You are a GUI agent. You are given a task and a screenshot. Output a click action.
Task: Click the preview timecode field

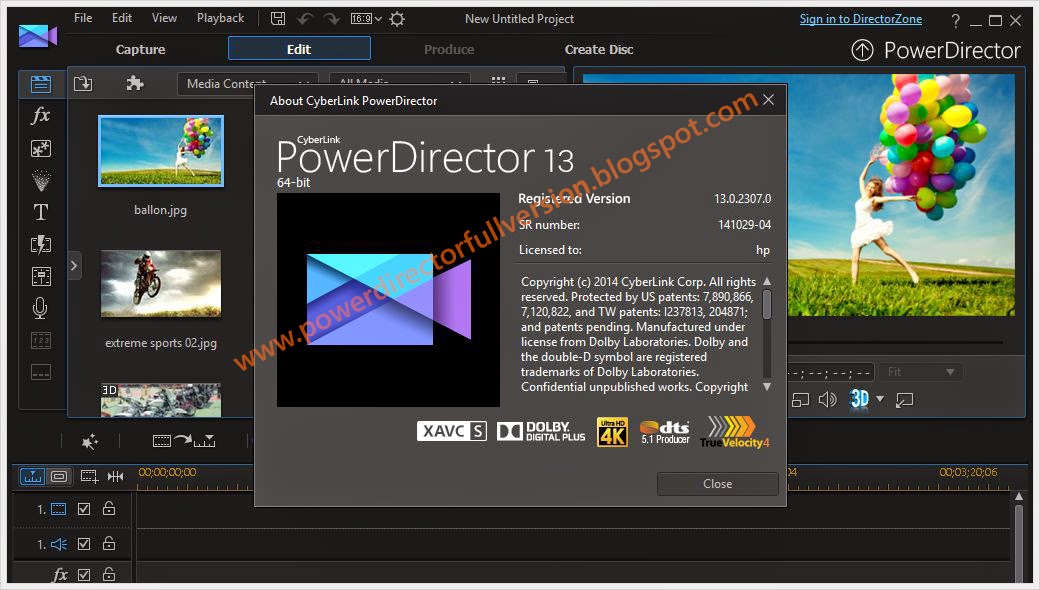pos(830,373)
